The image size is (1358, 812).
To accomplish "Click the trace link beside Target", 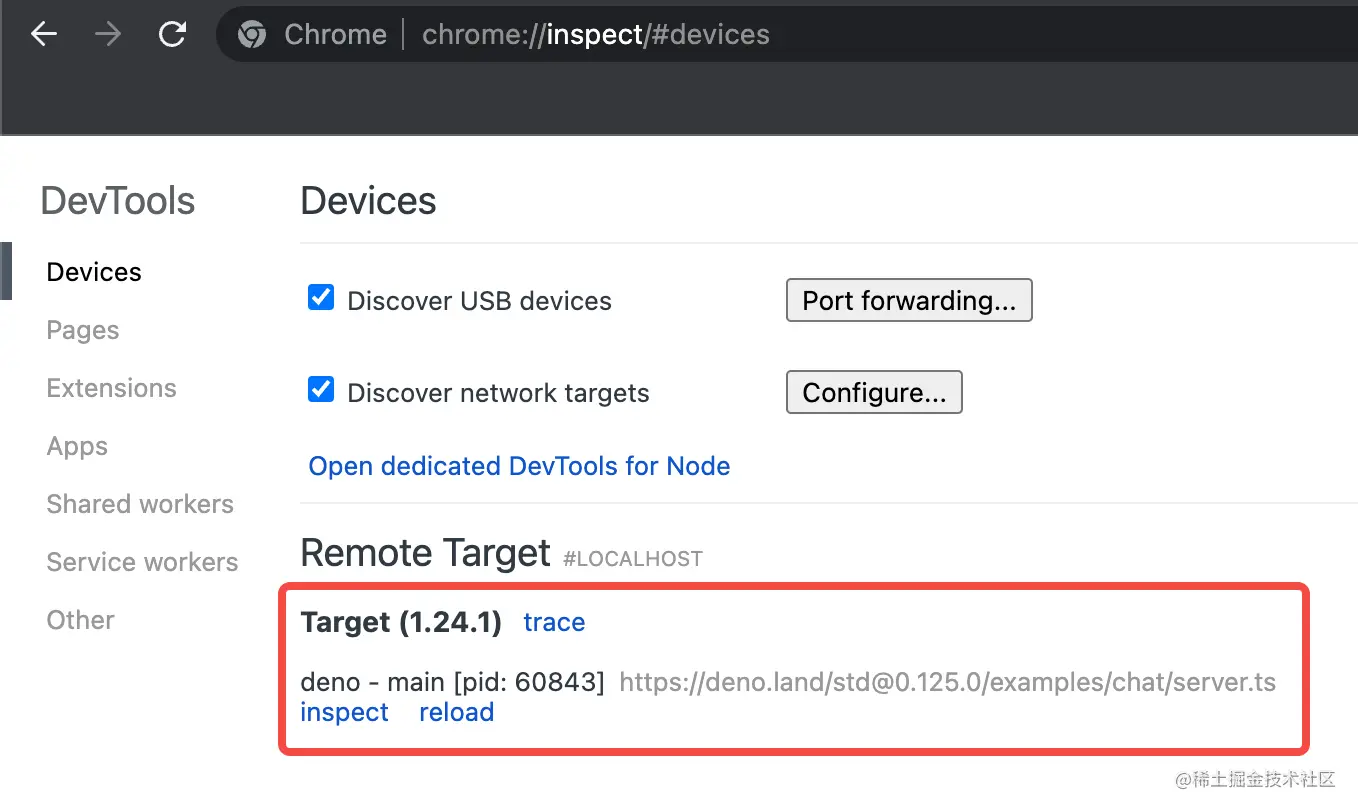I will click(554, 622).
